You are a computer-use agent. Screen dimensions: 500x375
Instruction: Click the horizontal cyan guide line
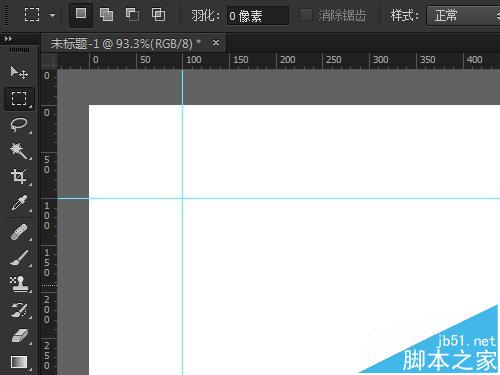pyautogui.click(x=279, y=198)
